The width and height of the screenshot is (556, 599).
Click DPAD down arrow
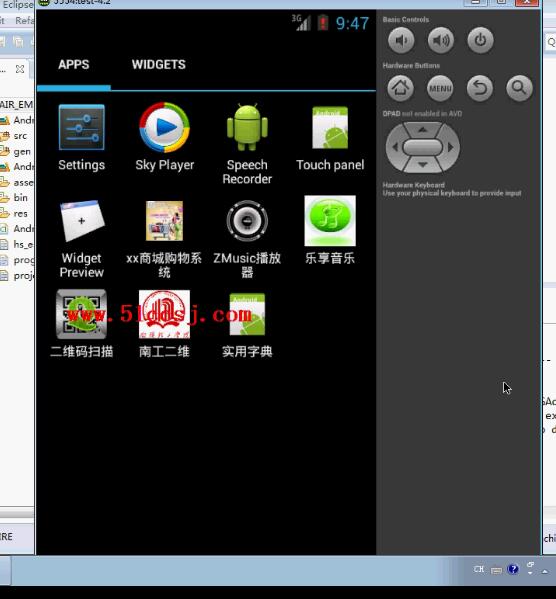[x=423, y=165]
